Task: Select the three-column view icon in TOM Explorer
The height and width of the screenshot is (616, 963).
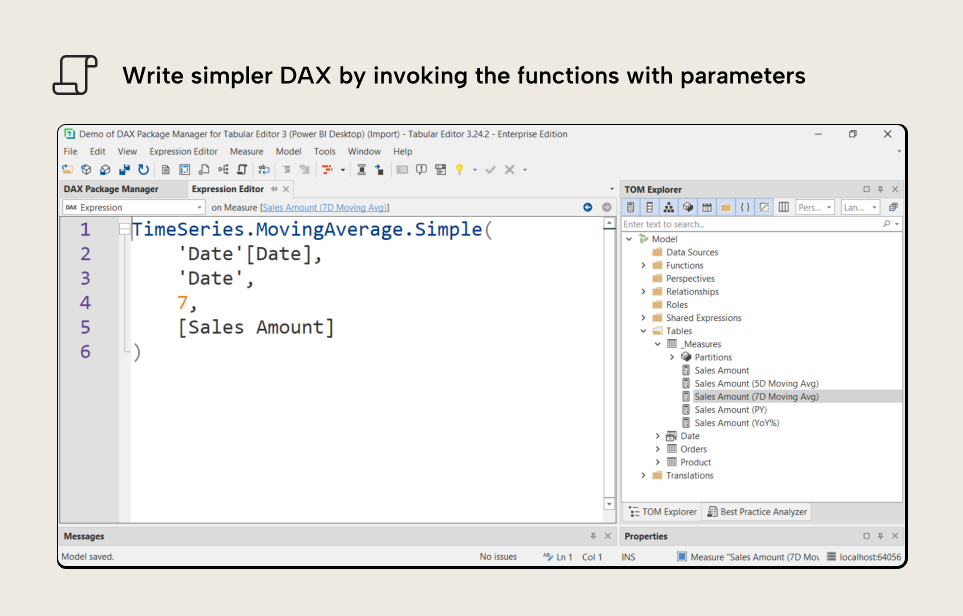Action: 784,207
